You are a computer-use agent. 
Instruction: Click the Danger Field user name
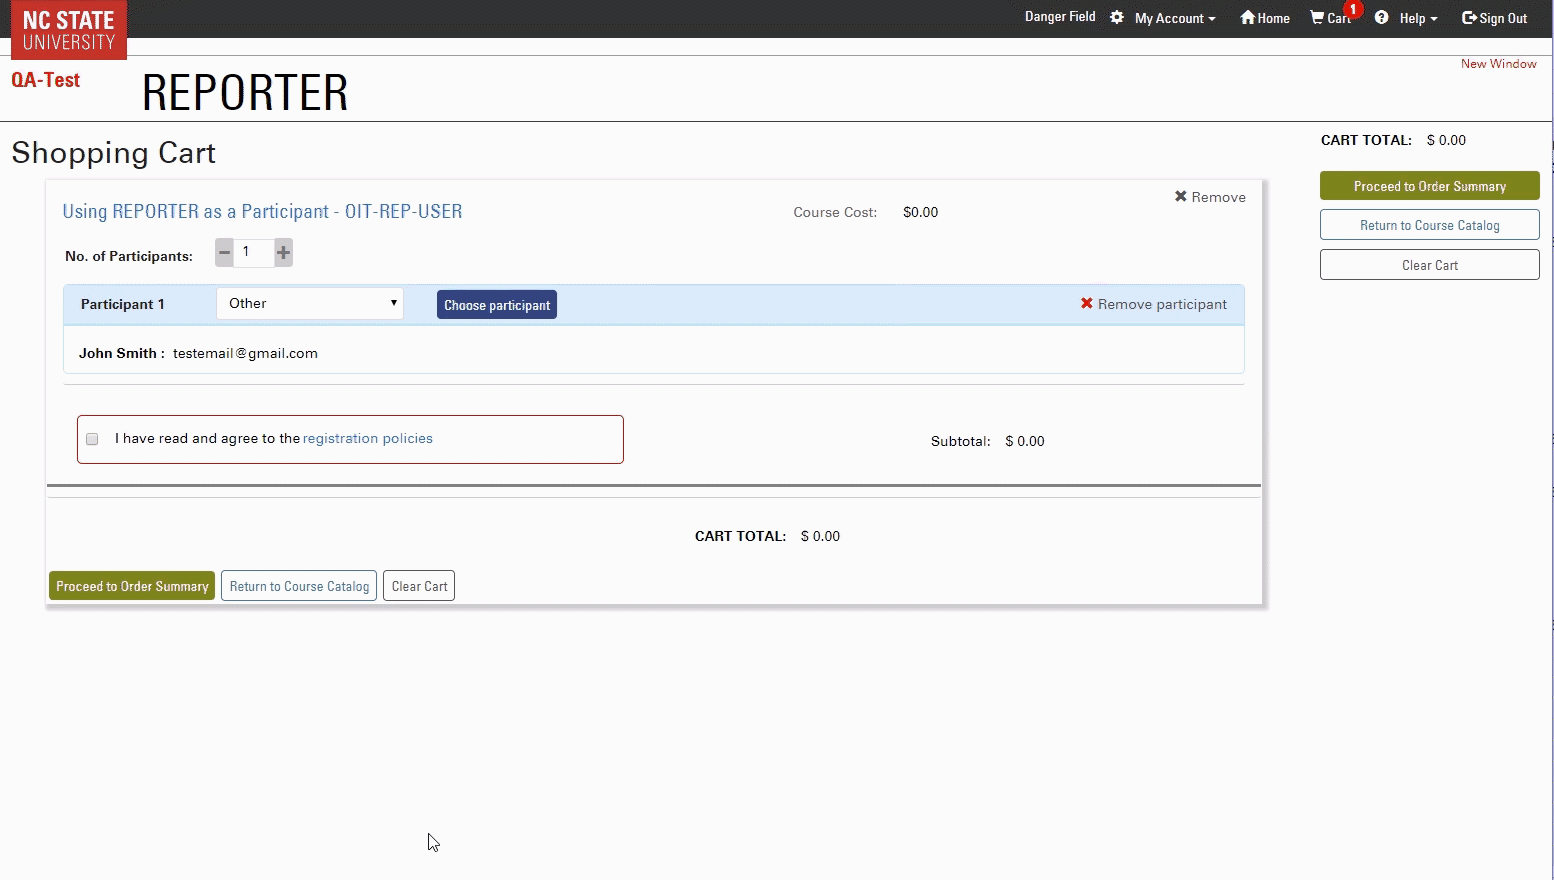(x=1060, y=17)
